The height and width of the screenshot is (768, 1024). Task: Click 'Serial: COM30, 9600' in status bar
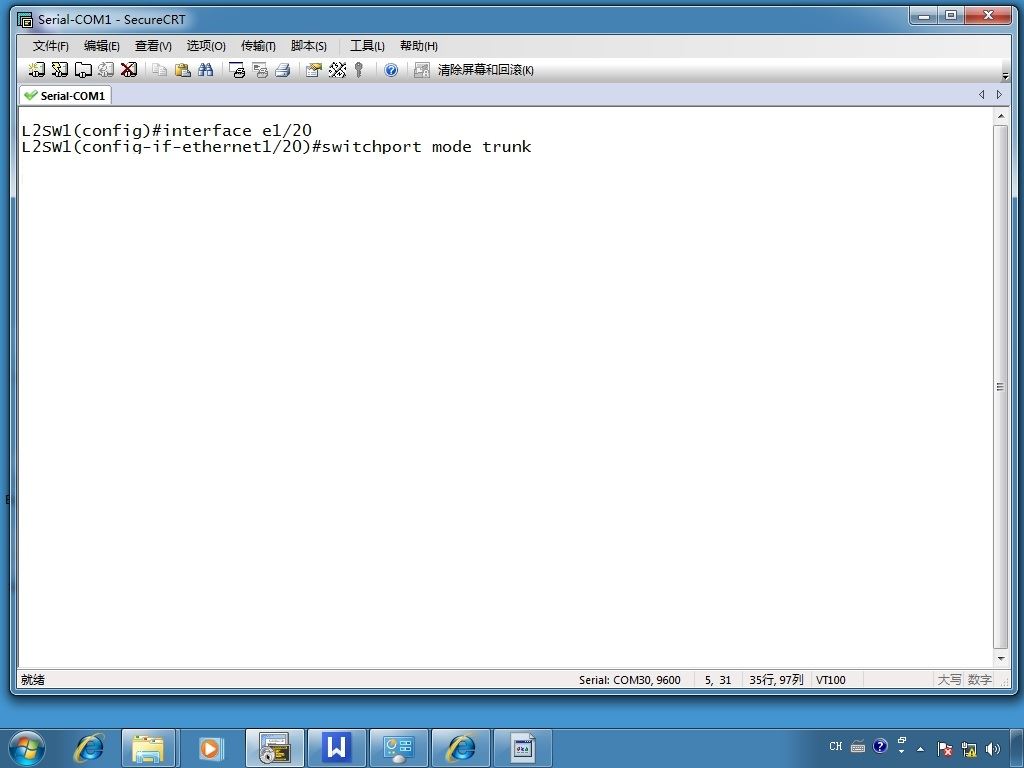click(x=630, y=680)
